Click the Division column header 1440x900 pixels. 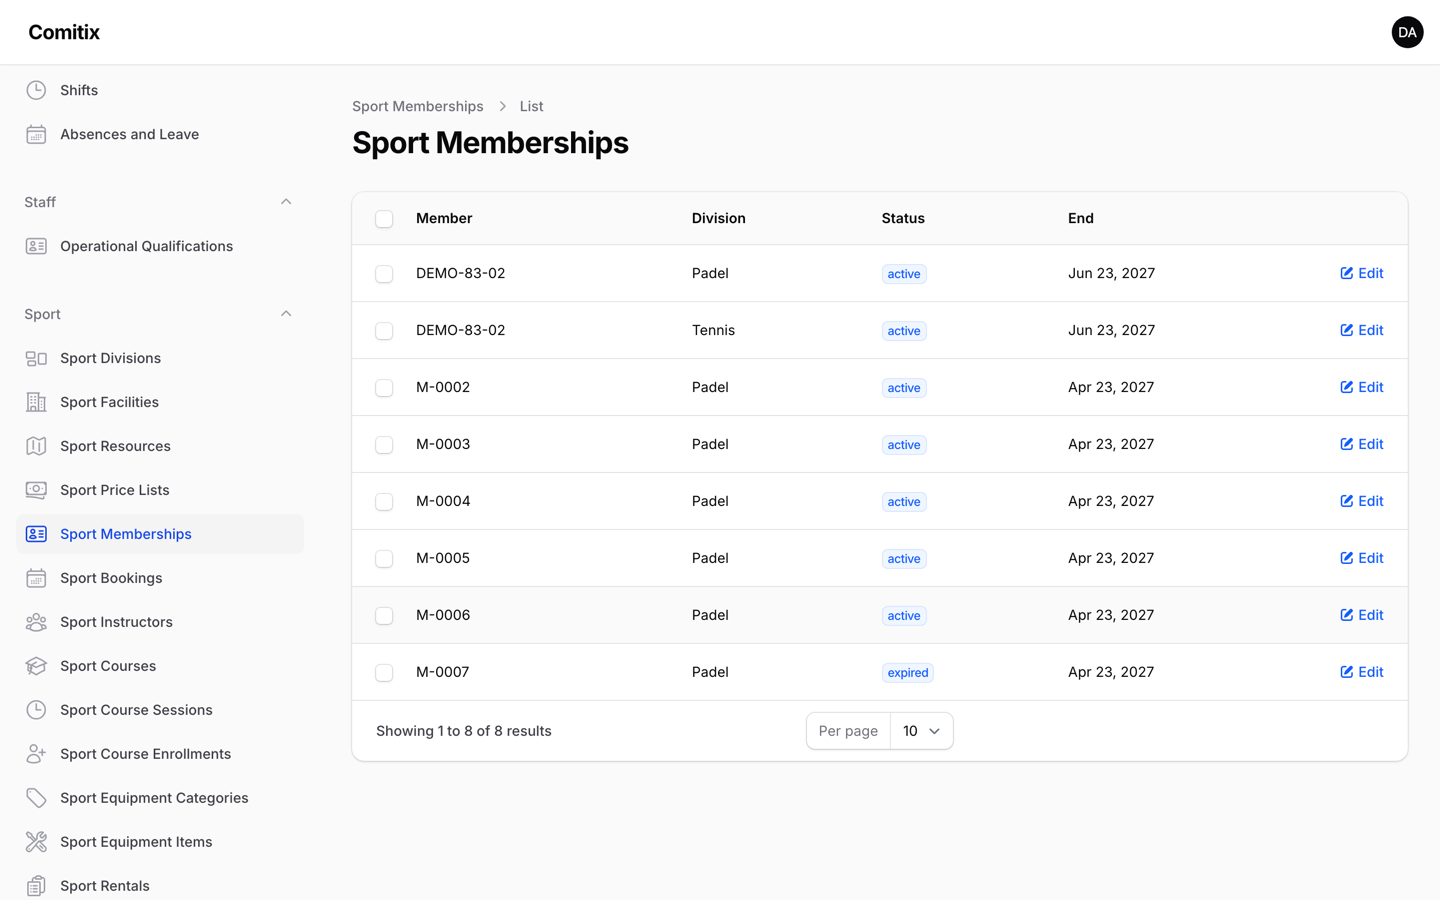click(x=719, y=218)
